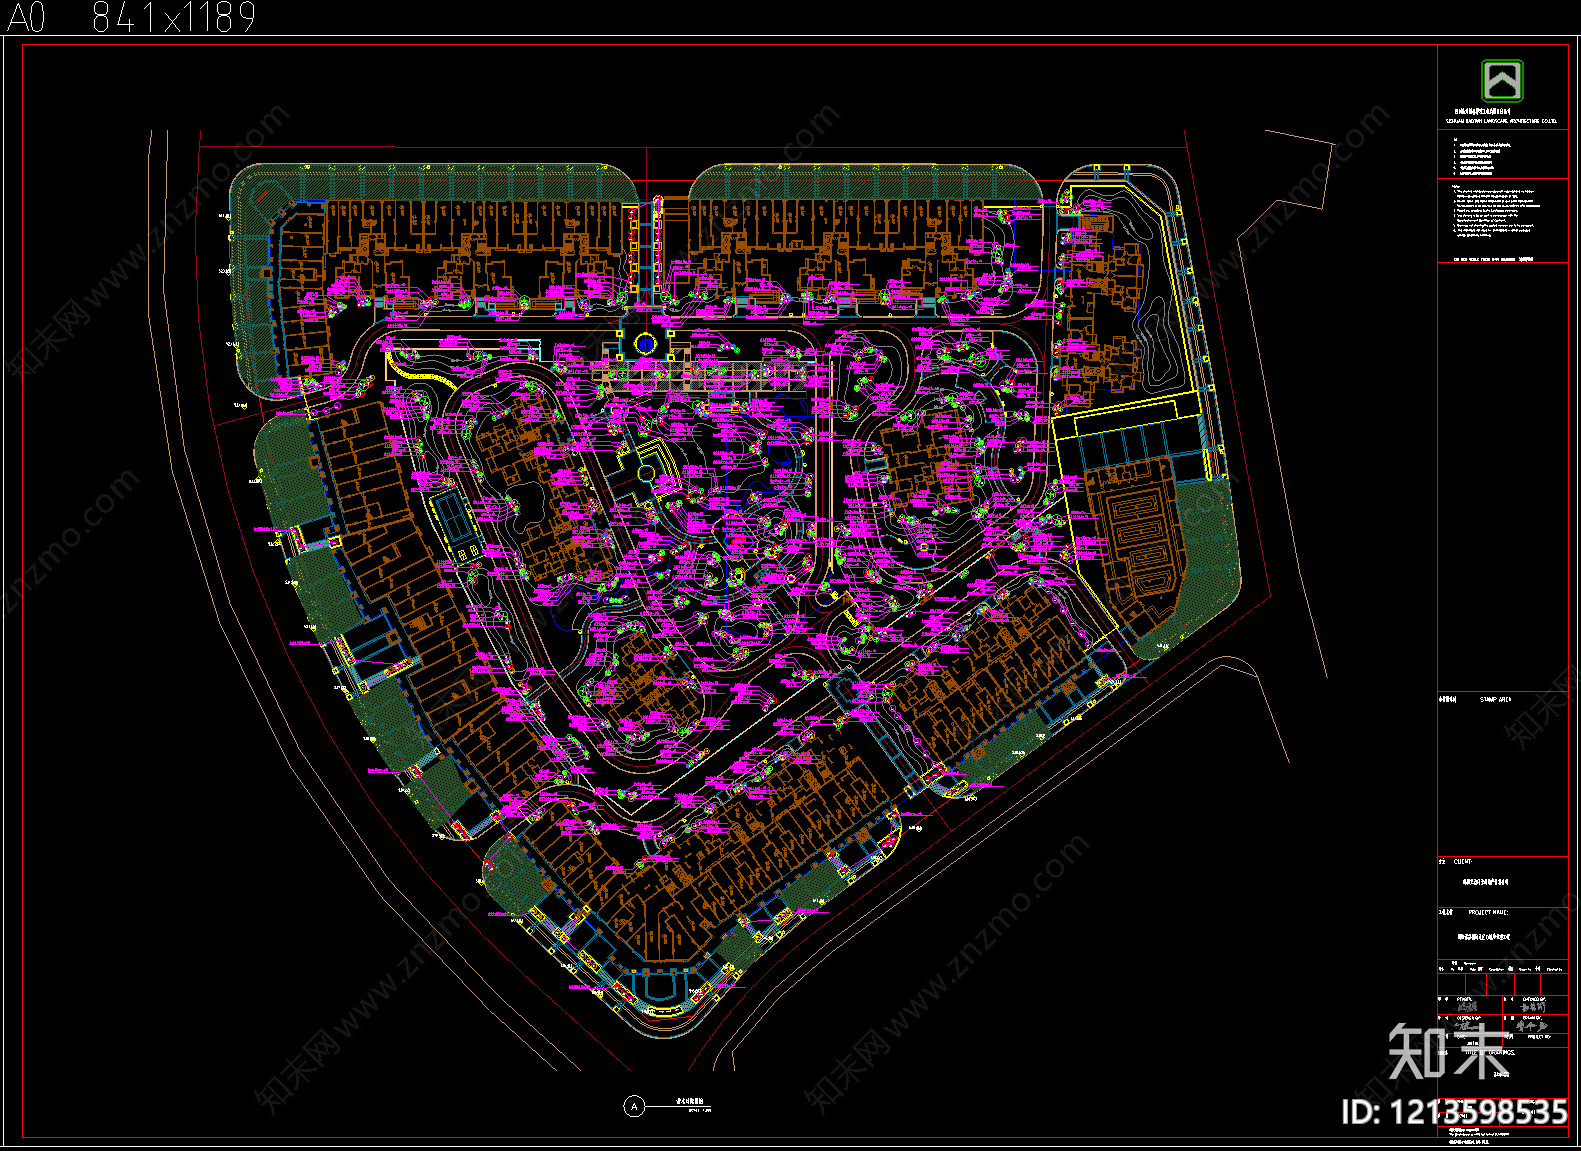
Task: Click the STAMP AREA label in title block
Action: pyautogui.click(x=1496, y=700)
